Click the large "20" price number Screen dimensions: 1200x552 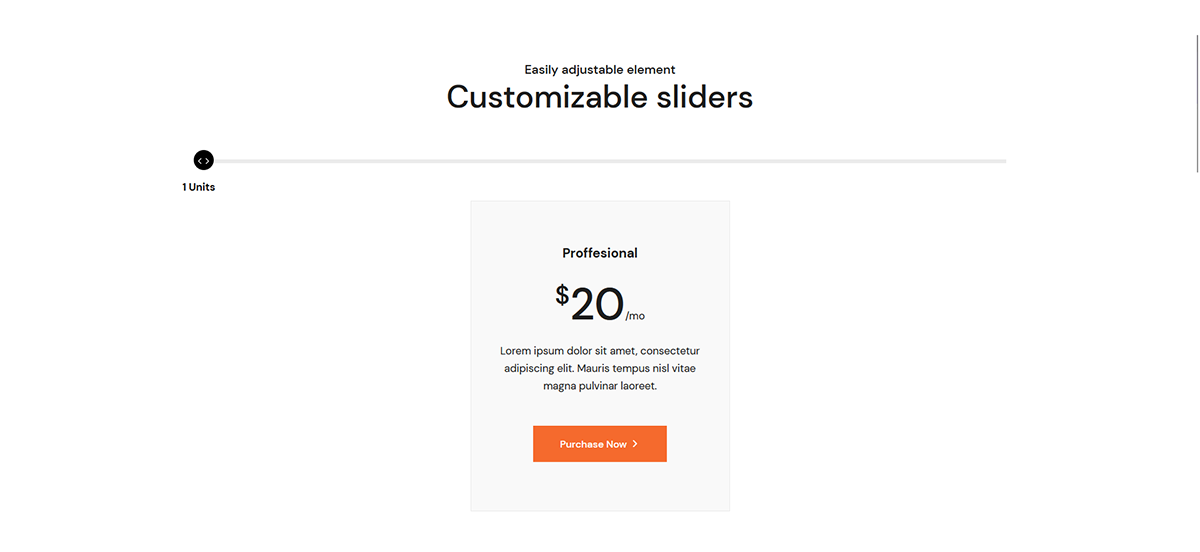tap(597, 304)
